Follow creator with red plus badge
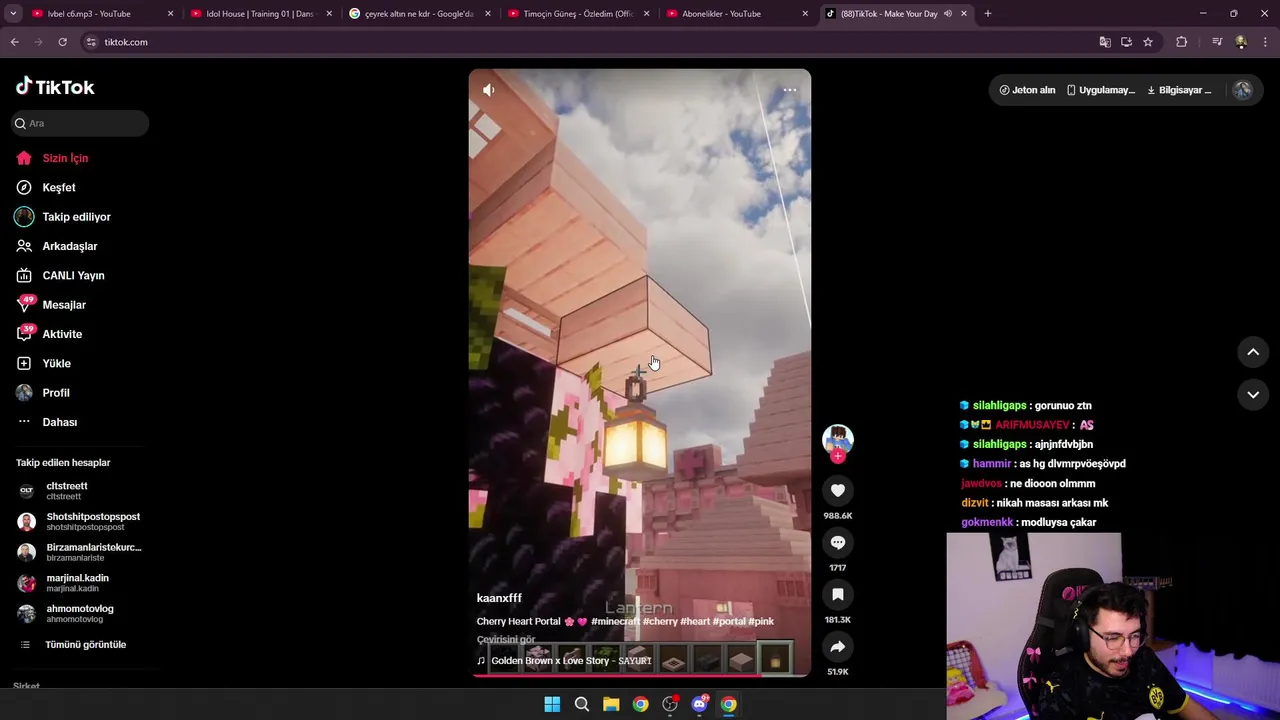The width and height of the screenshot is (1280, 720). click(x=838, y=457)
